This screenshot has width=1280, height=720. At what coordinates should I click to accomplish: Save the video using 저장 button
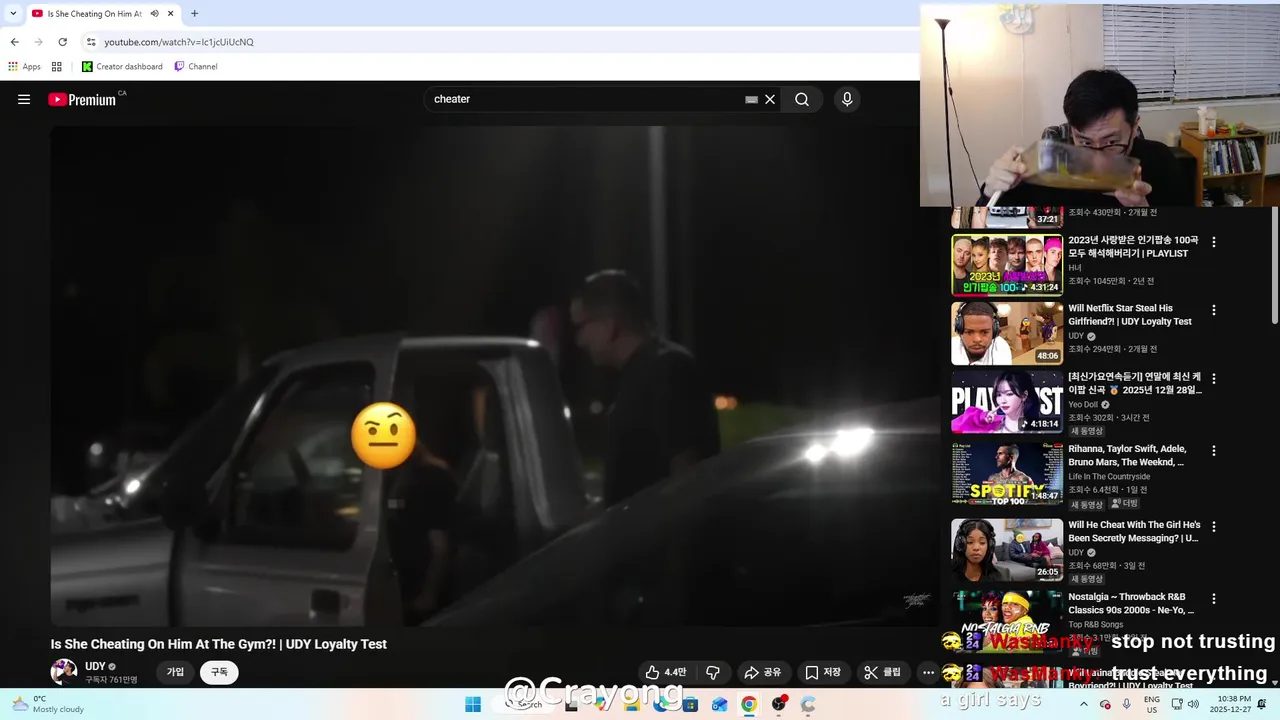click(823, 672)
